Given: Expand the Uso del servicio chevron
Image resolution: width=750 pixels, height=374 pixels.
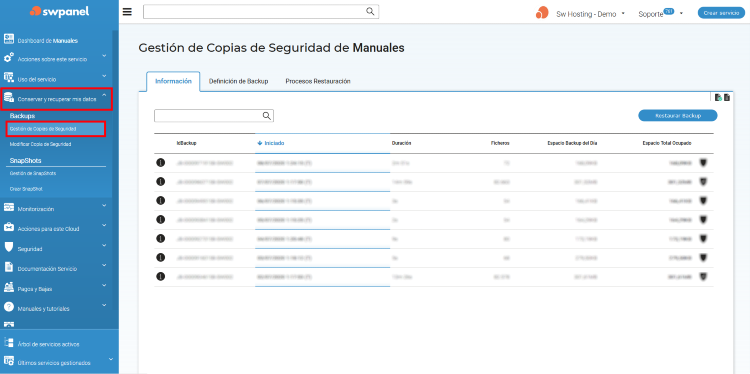Looking at the screenshot, I should (x=104, y=77).
